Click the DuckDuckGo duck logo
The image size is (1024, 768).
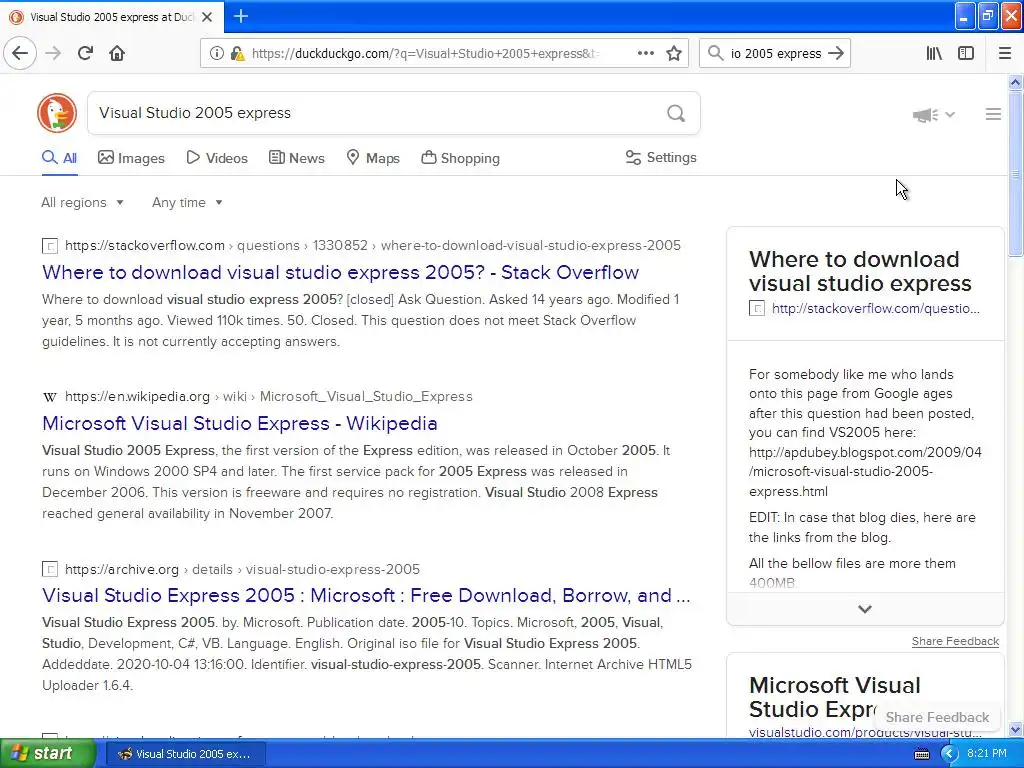(57, 113)
